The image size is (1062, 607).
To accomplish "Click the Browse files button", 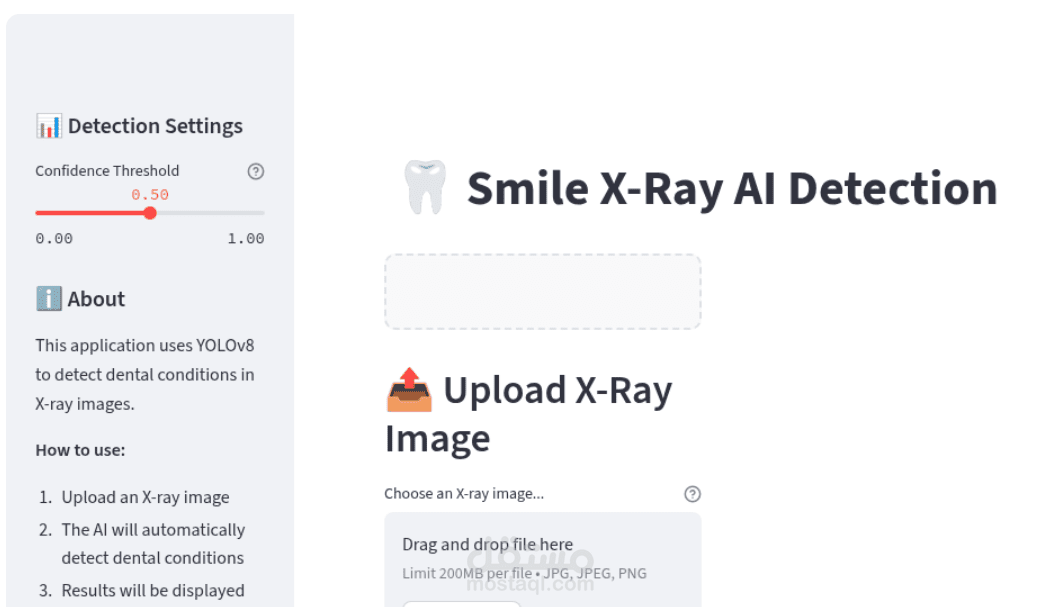I will (x=461, y=604).
